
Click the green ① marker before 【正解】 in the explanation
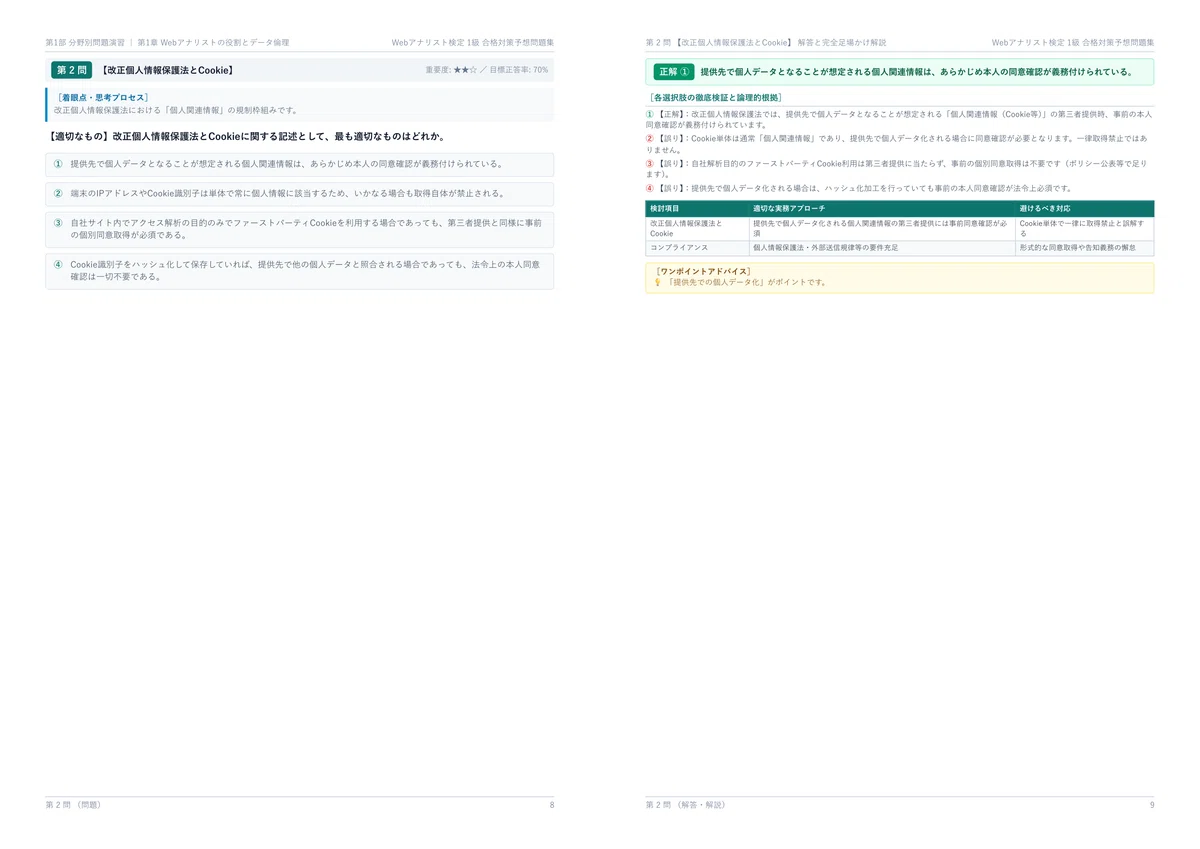click(x=650, y=114)
